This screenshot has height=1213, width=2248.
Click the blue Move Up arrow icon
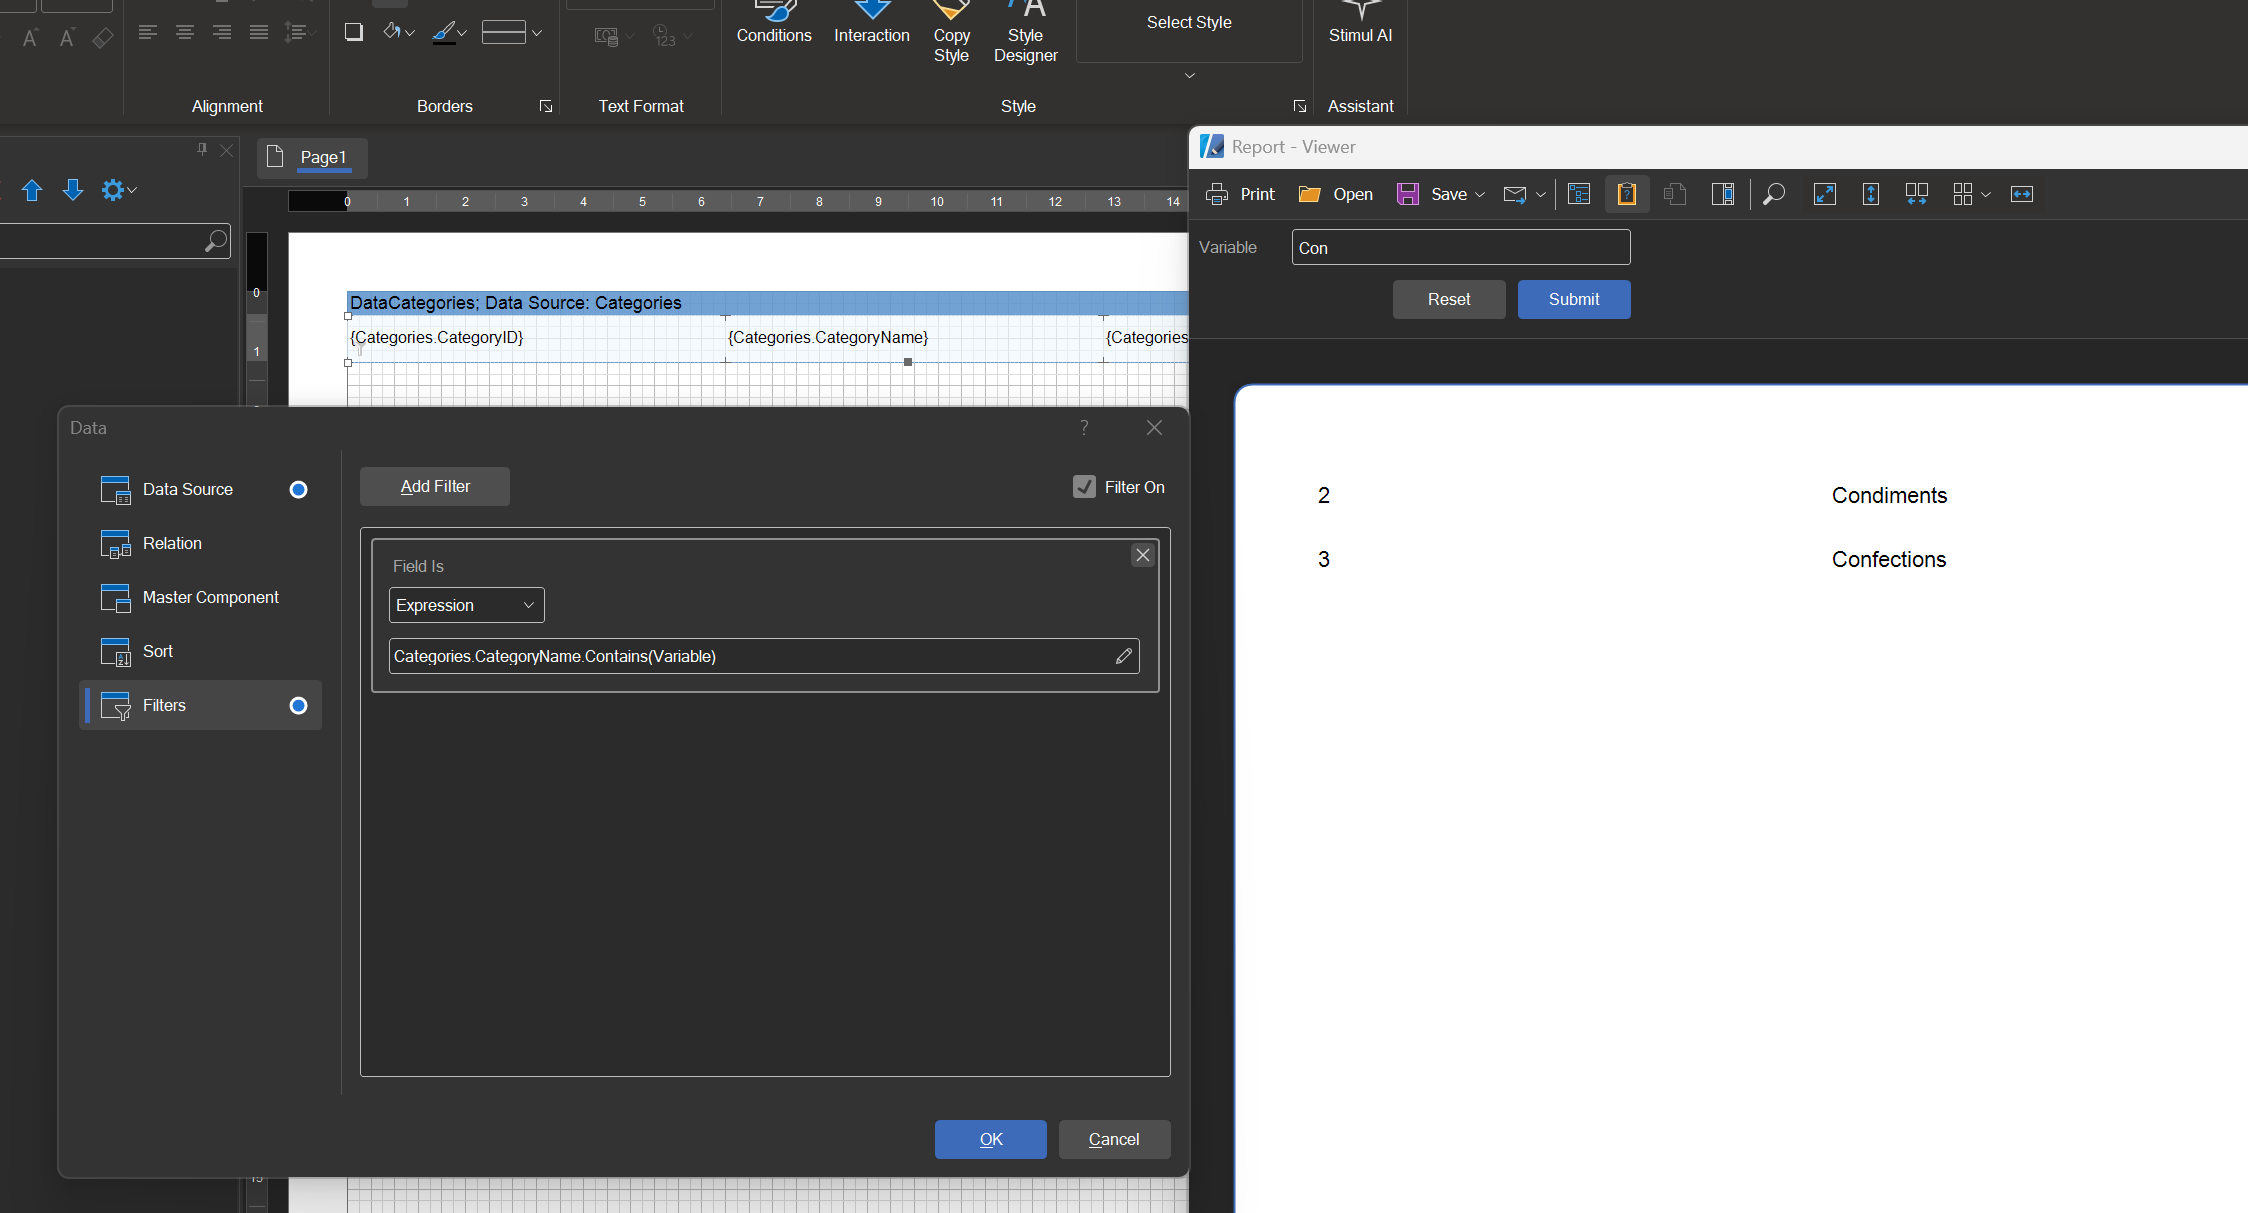[x=32, y=190]
